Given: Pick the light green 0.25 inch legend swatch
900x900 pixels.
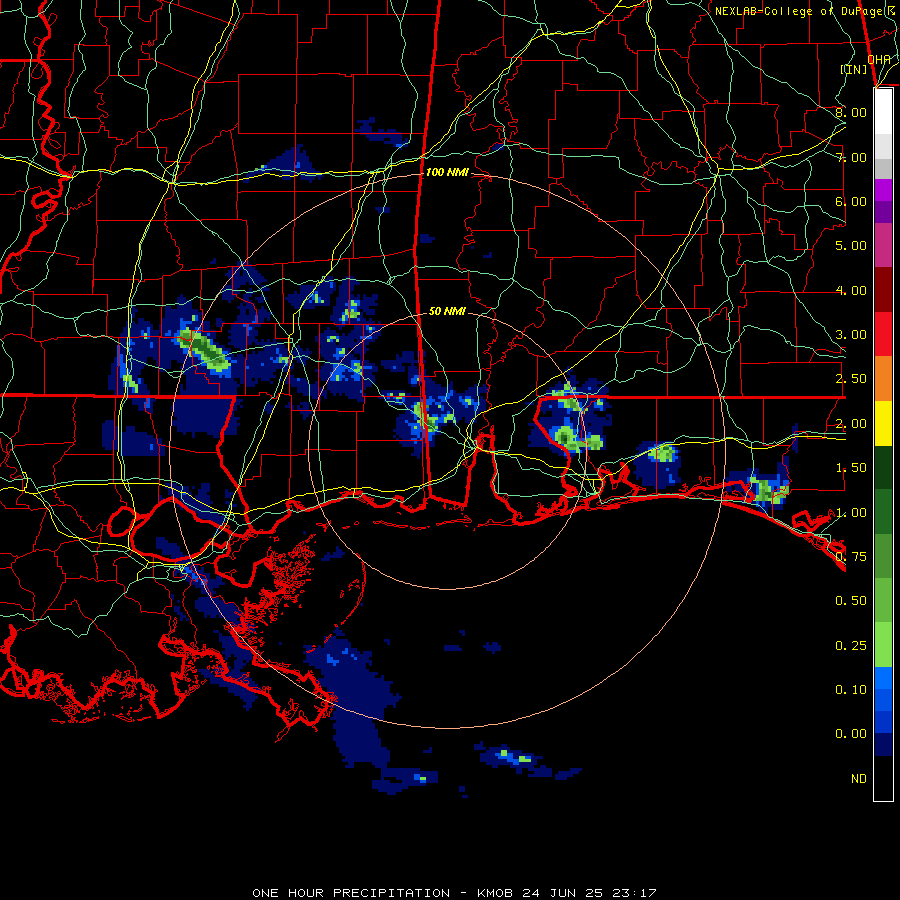Looking at the screenshot, I should [x=883, y=645].
